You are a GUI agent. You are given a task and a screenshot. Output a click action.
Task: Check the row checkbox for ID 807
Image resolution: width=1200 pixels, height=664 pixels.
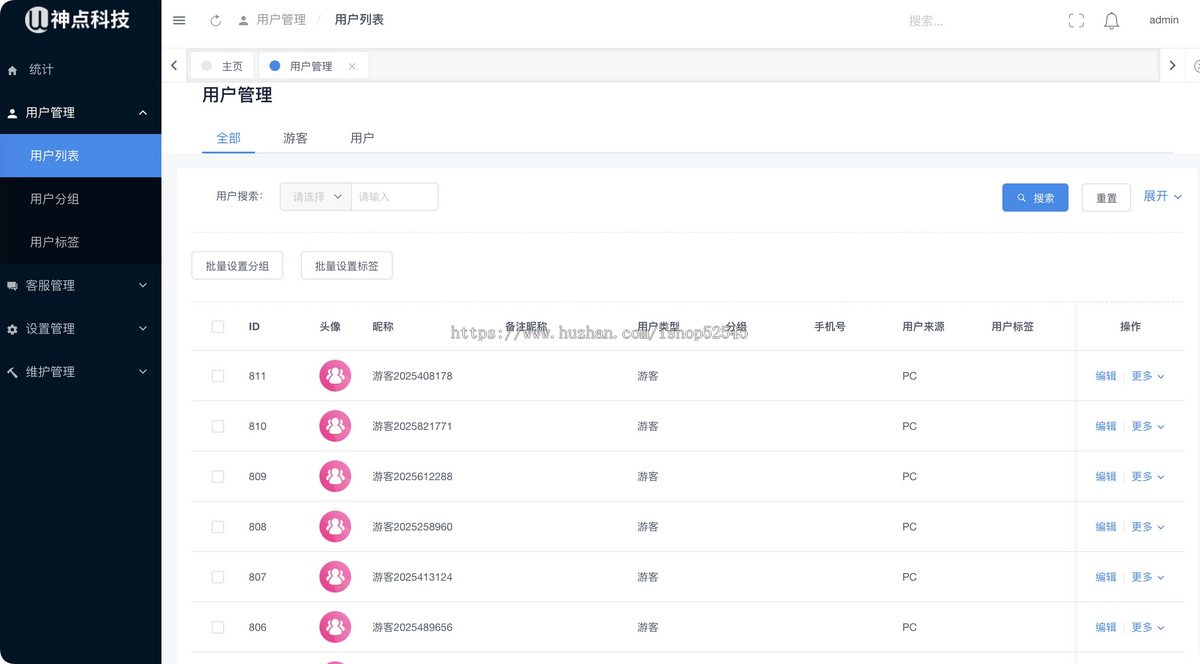(218, 577)
